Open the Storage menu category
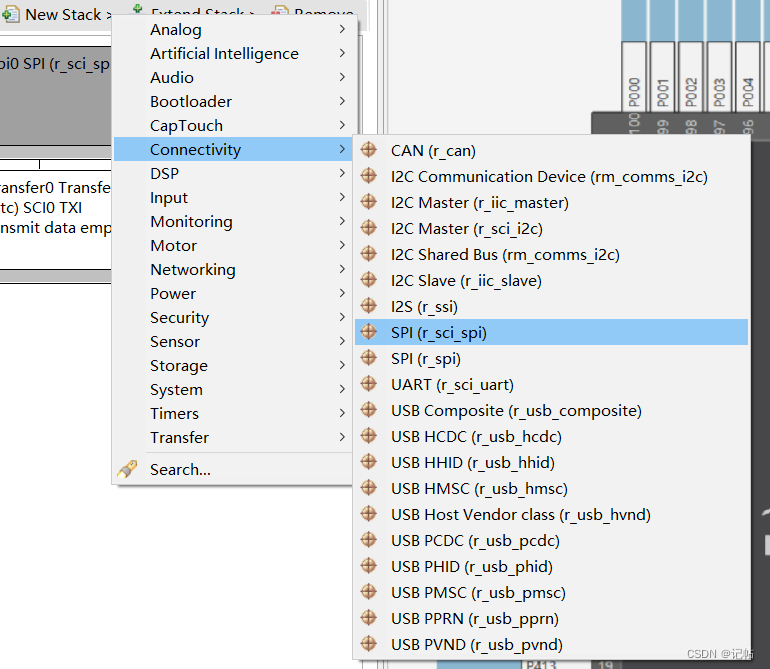The height and width of the screenshot is (669, 770). pos(233,365)
